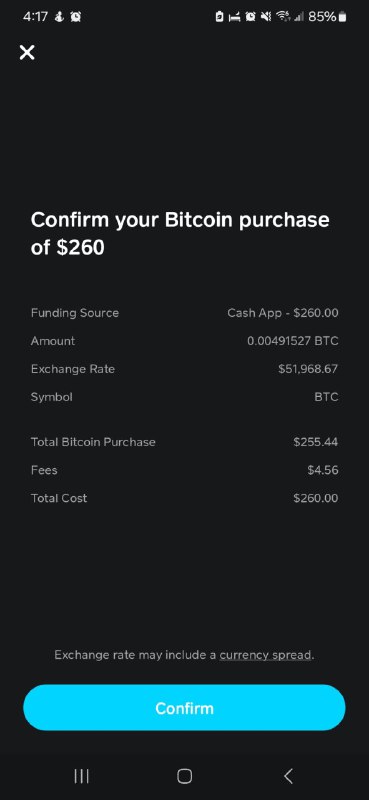Tap the Fees $4.56 row

click(x=184, y=470)
